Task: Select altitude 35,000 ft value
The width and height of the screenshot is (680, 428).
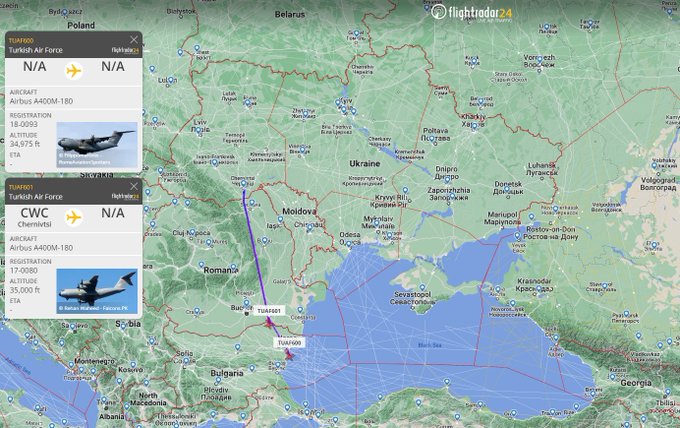Action: (25, 290)
